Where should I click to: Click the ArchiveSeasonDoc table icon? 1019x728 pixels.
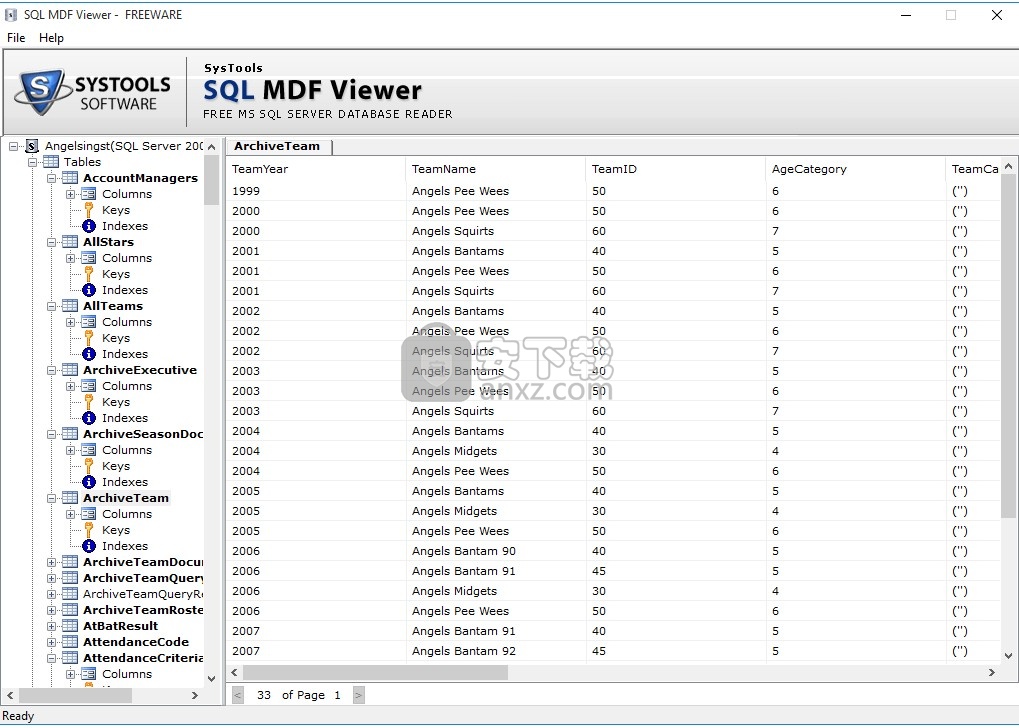click(70, 434)
